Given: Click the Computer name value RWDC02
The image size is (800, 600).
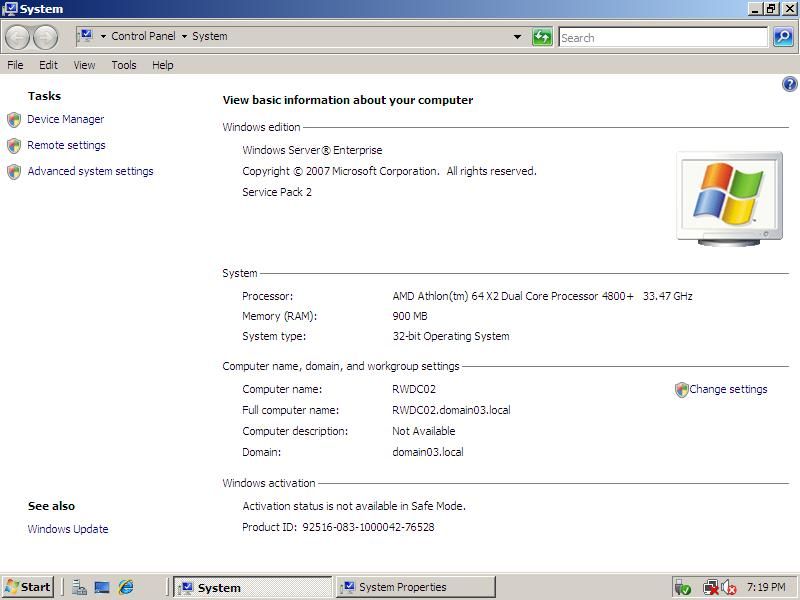Looking at the screenshot, I should tap(414, 389).
